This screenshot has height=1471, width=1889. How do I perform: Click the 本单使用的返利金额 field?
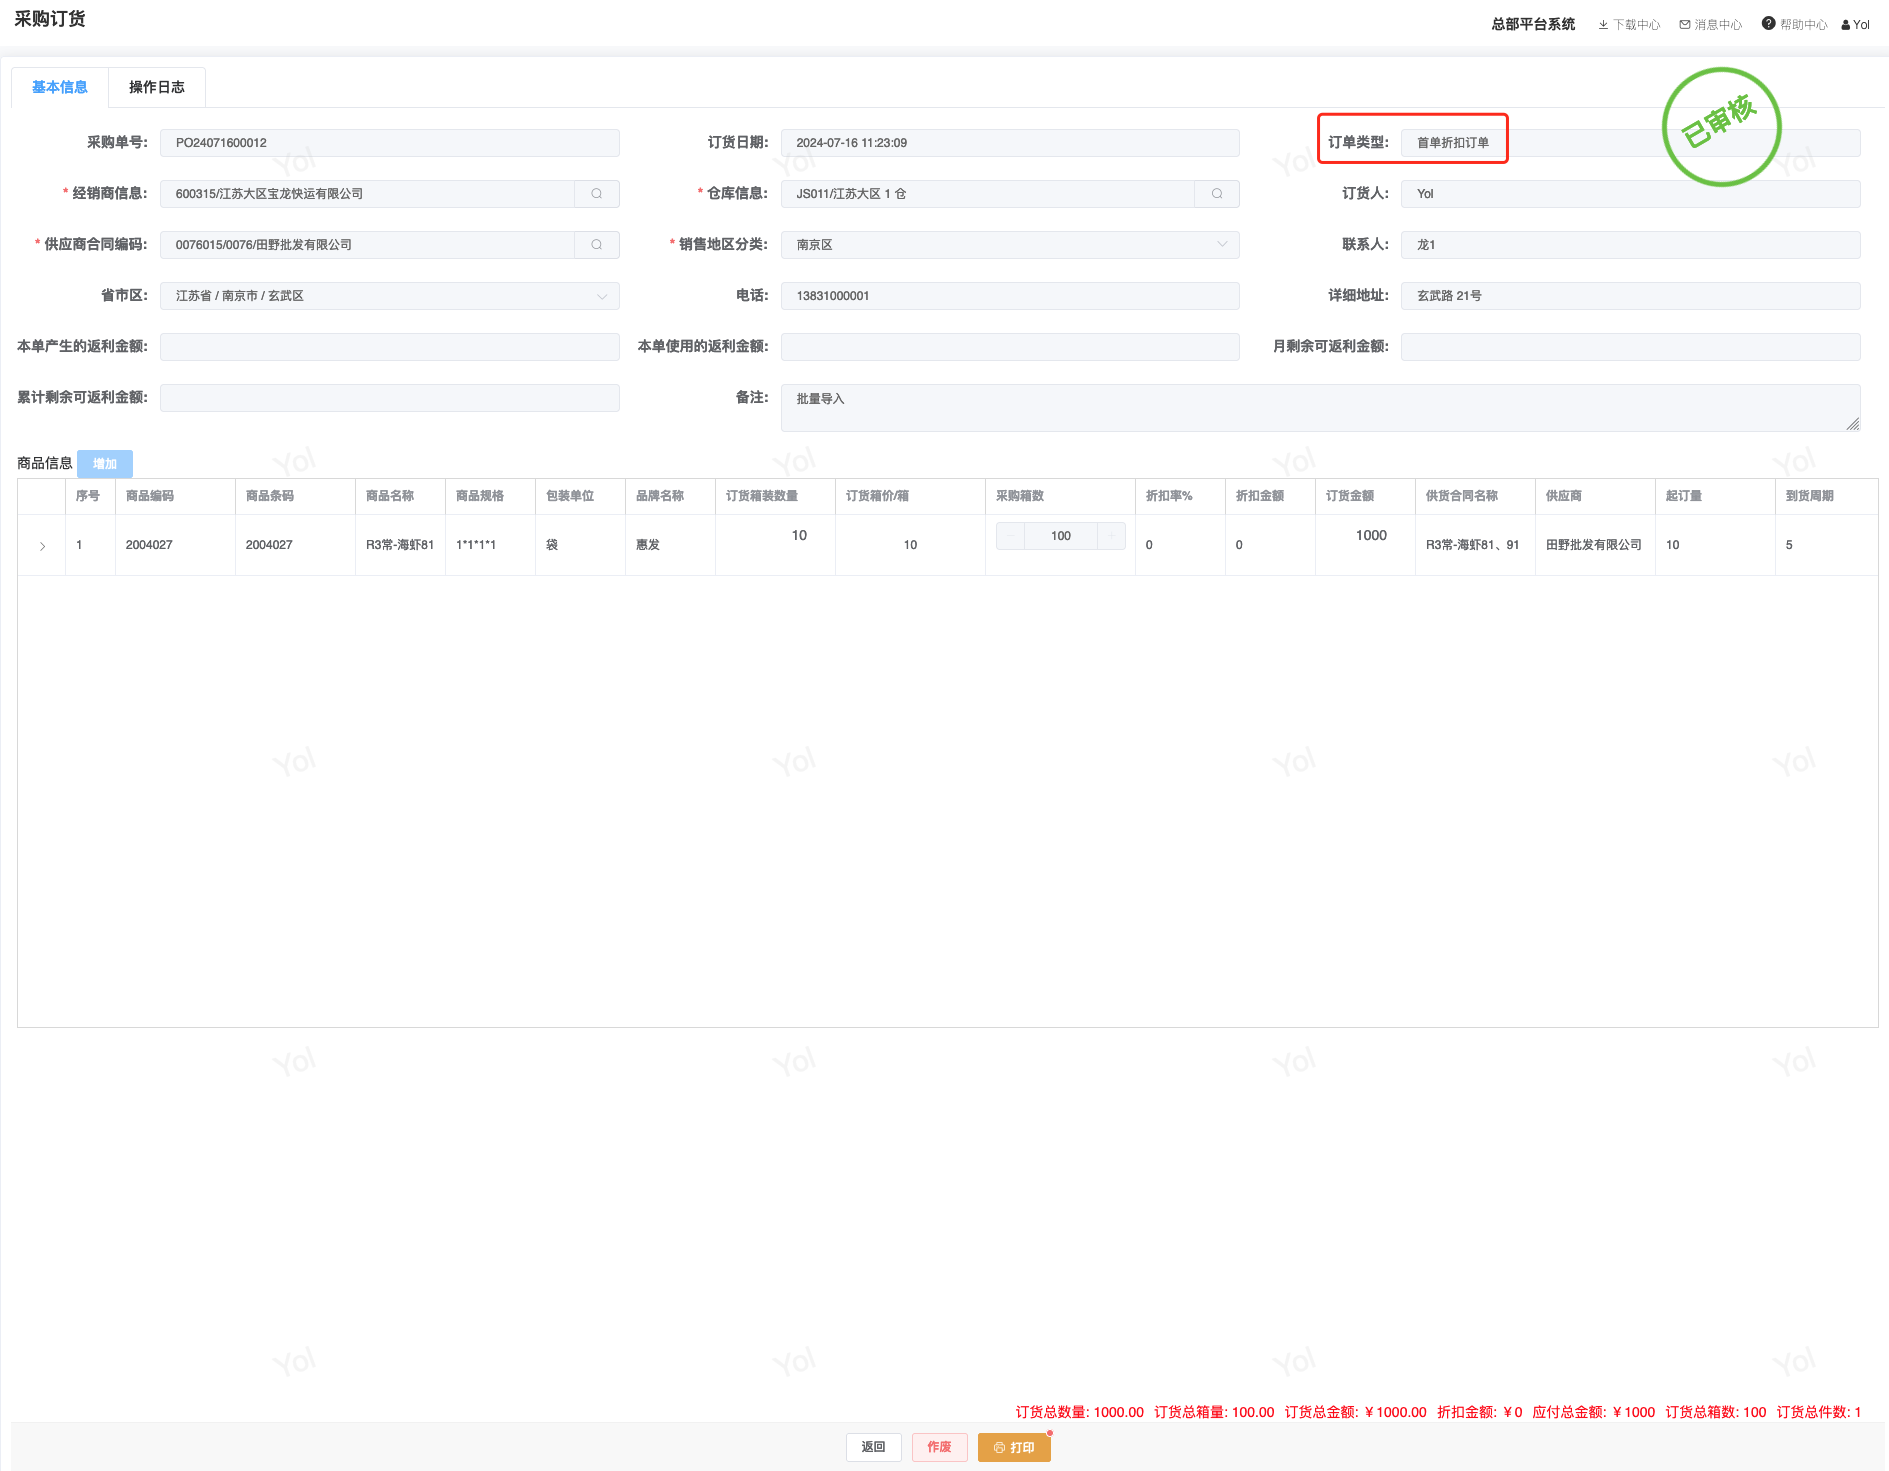[x=1010, y=347]
